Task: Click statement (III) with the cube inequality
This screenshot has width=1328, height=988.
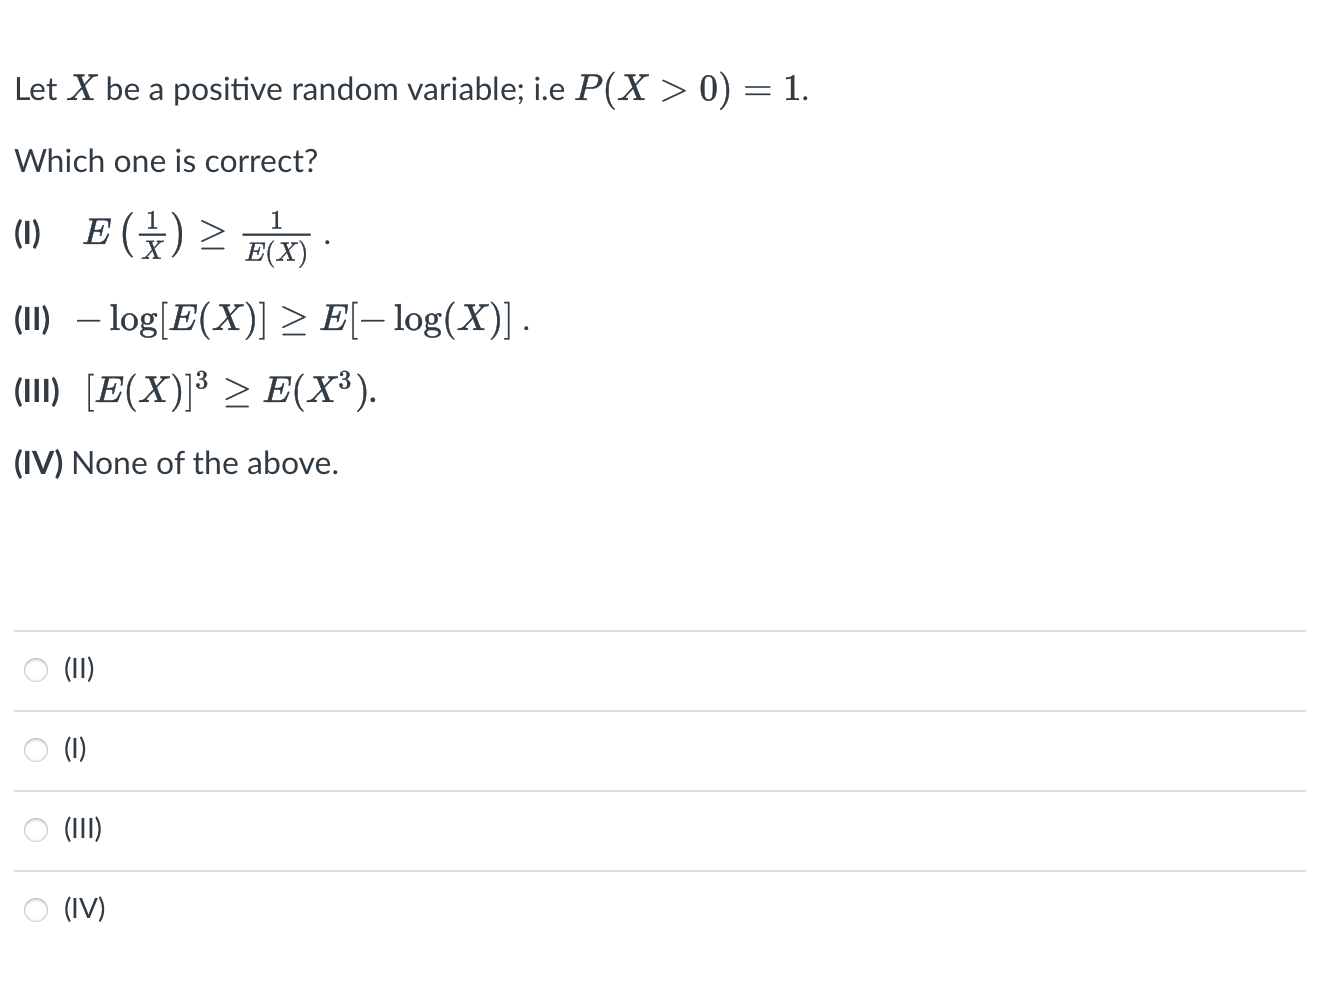Action: click(195, 392)
